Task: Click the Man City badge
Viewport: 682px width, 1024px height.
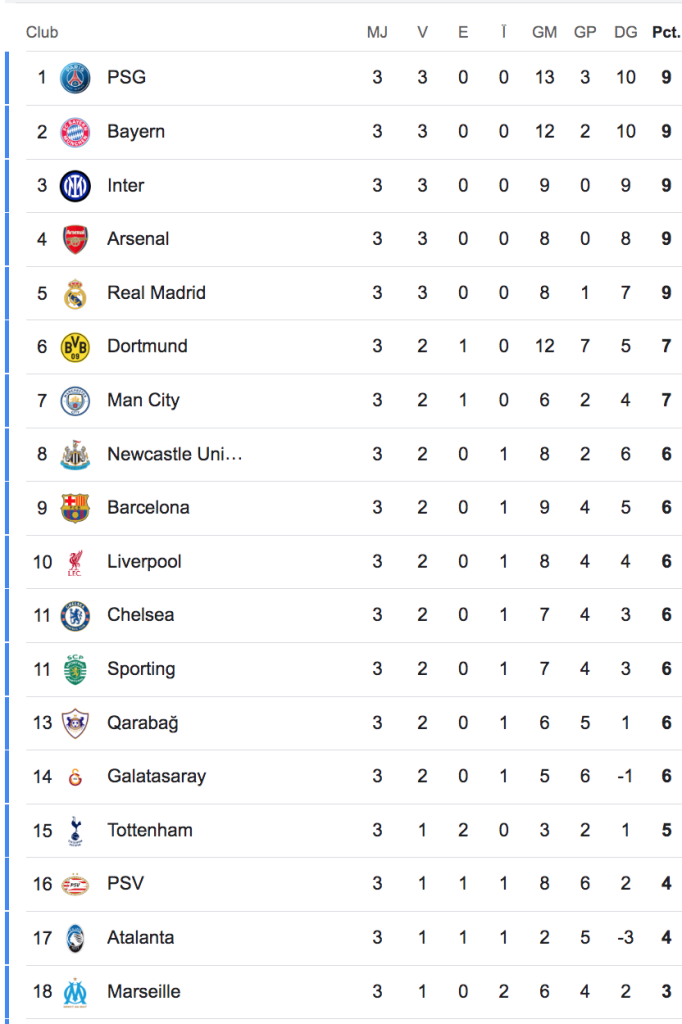Action: [75, 401]
